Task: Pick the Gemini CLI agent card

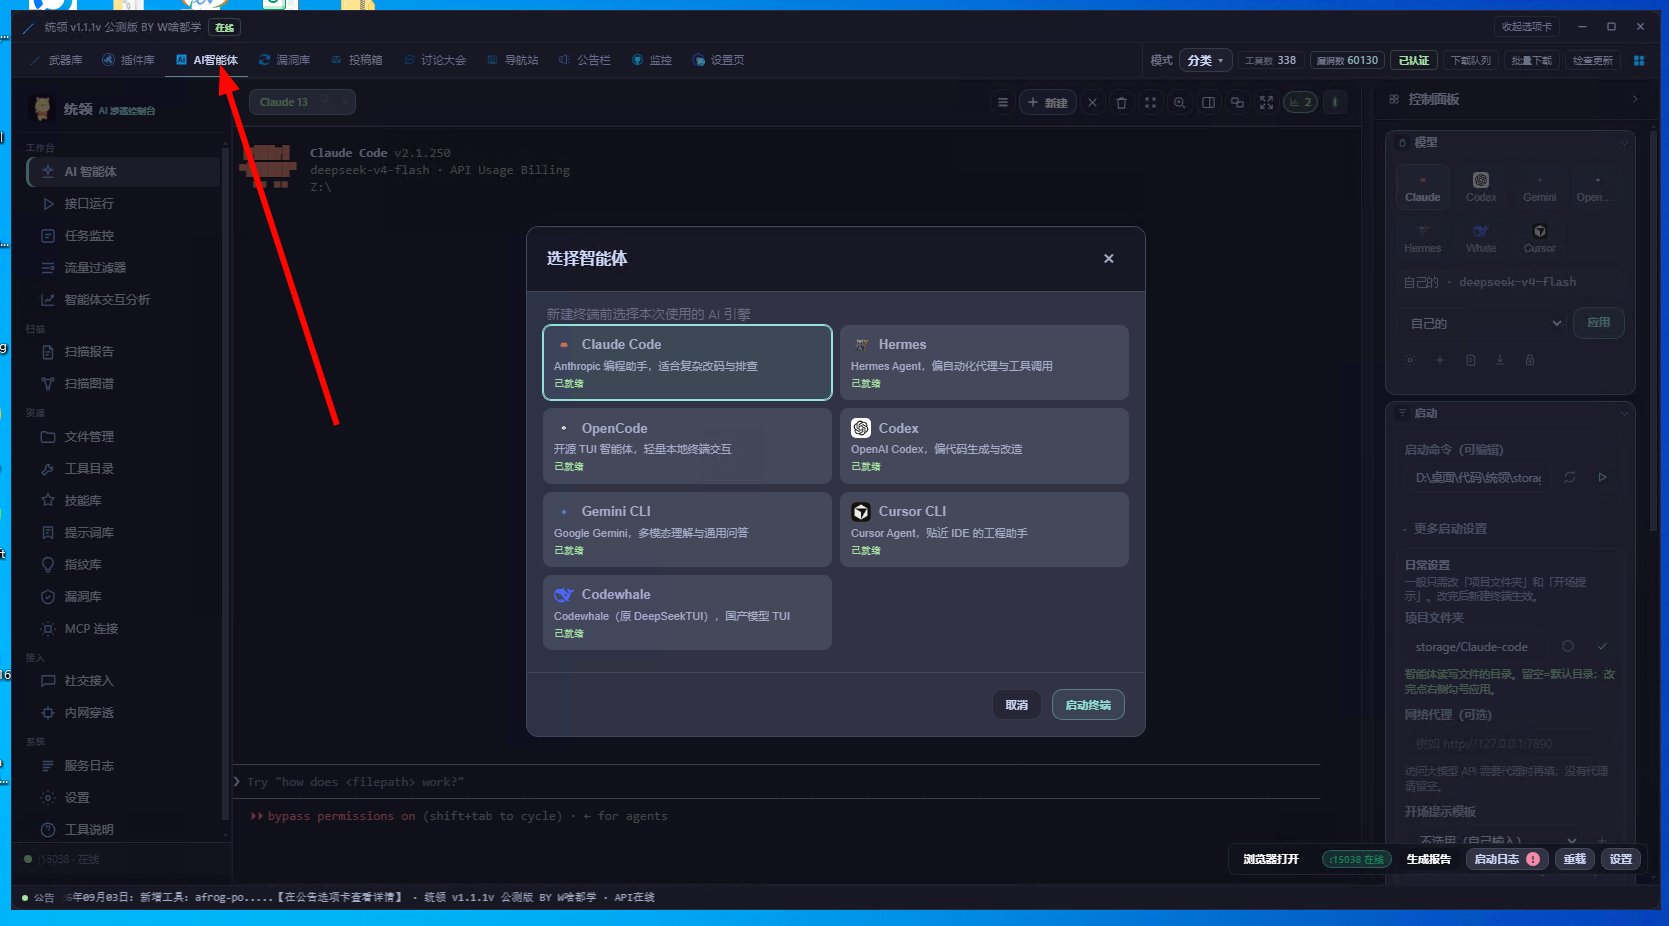Action: (x=687, y=529)
